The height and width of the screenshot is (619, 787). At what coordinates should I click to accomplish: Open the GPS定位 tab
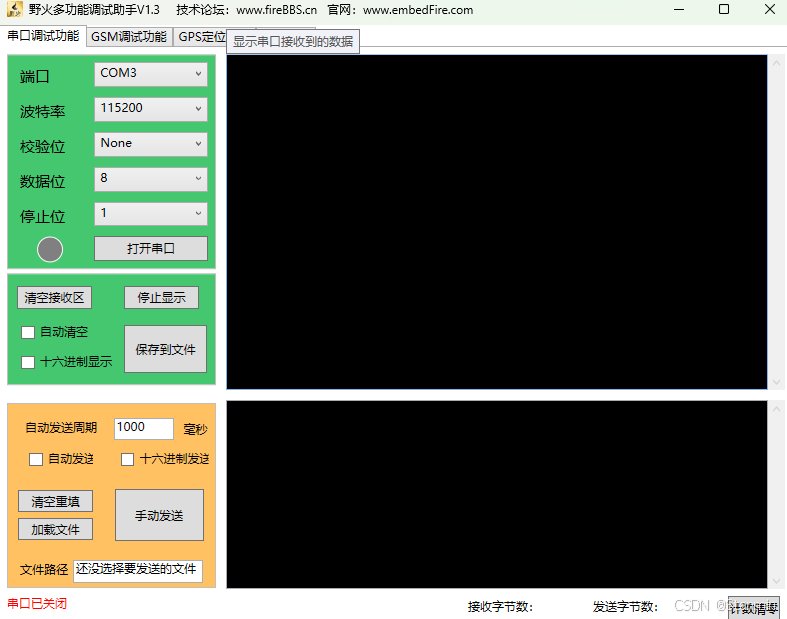point(201,37)
